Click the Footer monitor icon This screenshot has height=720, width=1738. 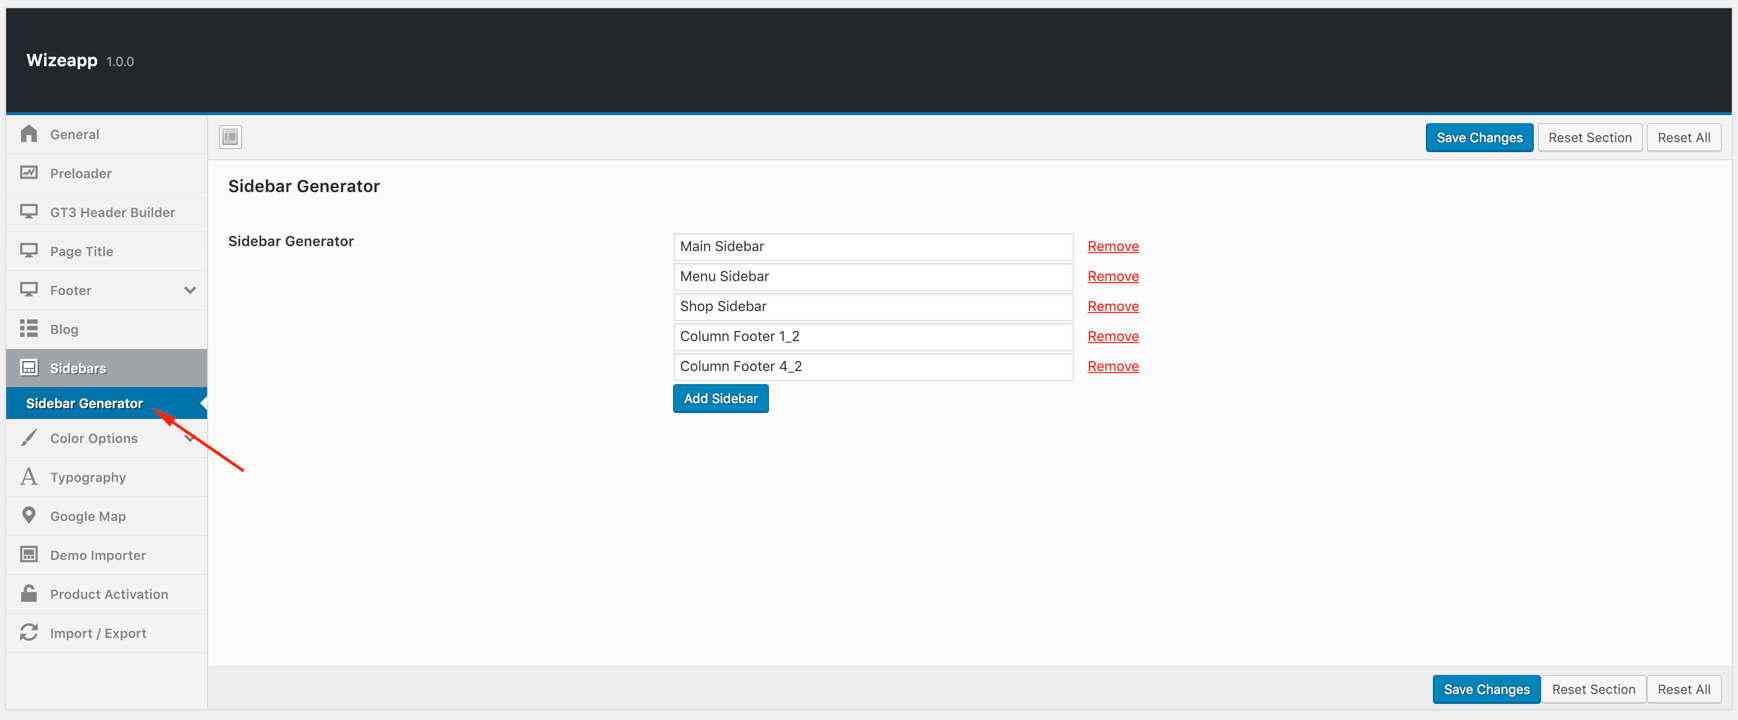tap(29, 290)
